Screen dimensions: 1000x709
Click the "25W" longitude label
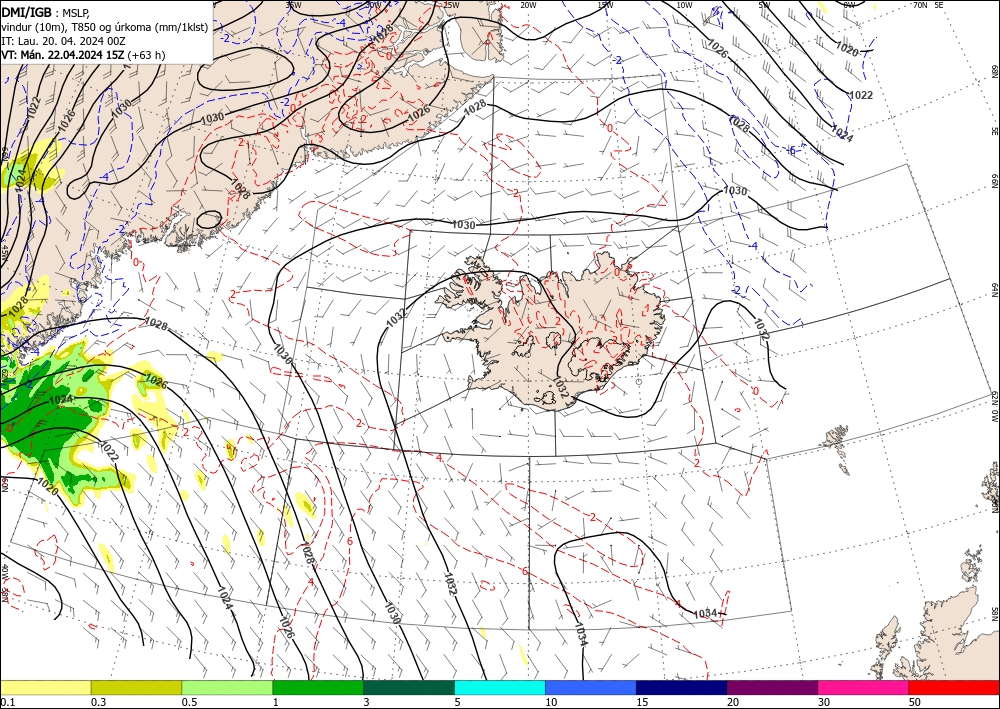451,5
